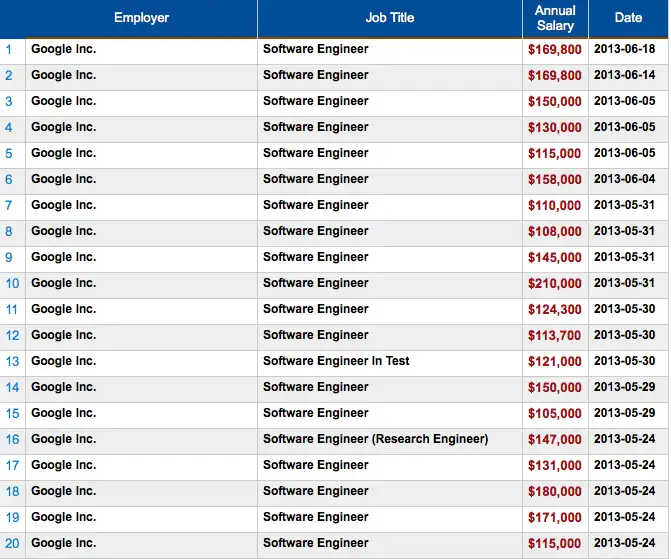Open row number 13 link
The height and width of the screenshot is (559, 671).
click(x=12, y=362)
